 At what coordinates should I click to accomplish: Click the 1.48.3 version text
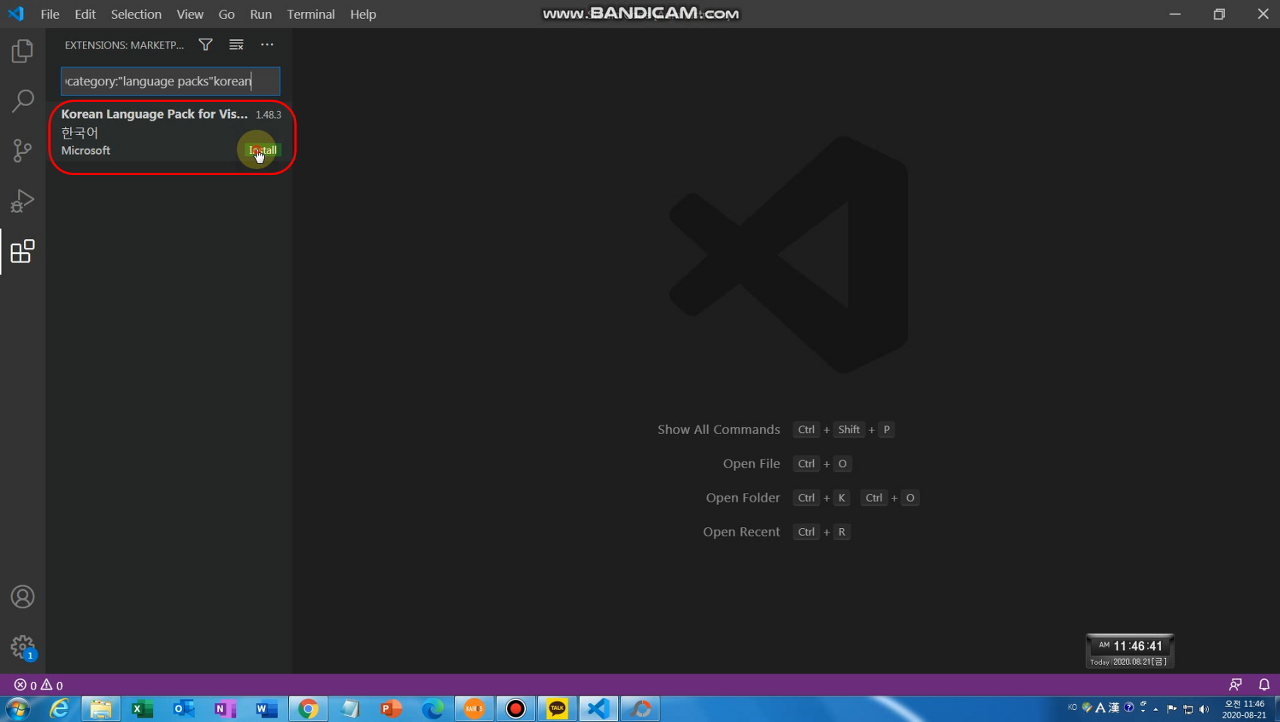(x=268, y=115)
